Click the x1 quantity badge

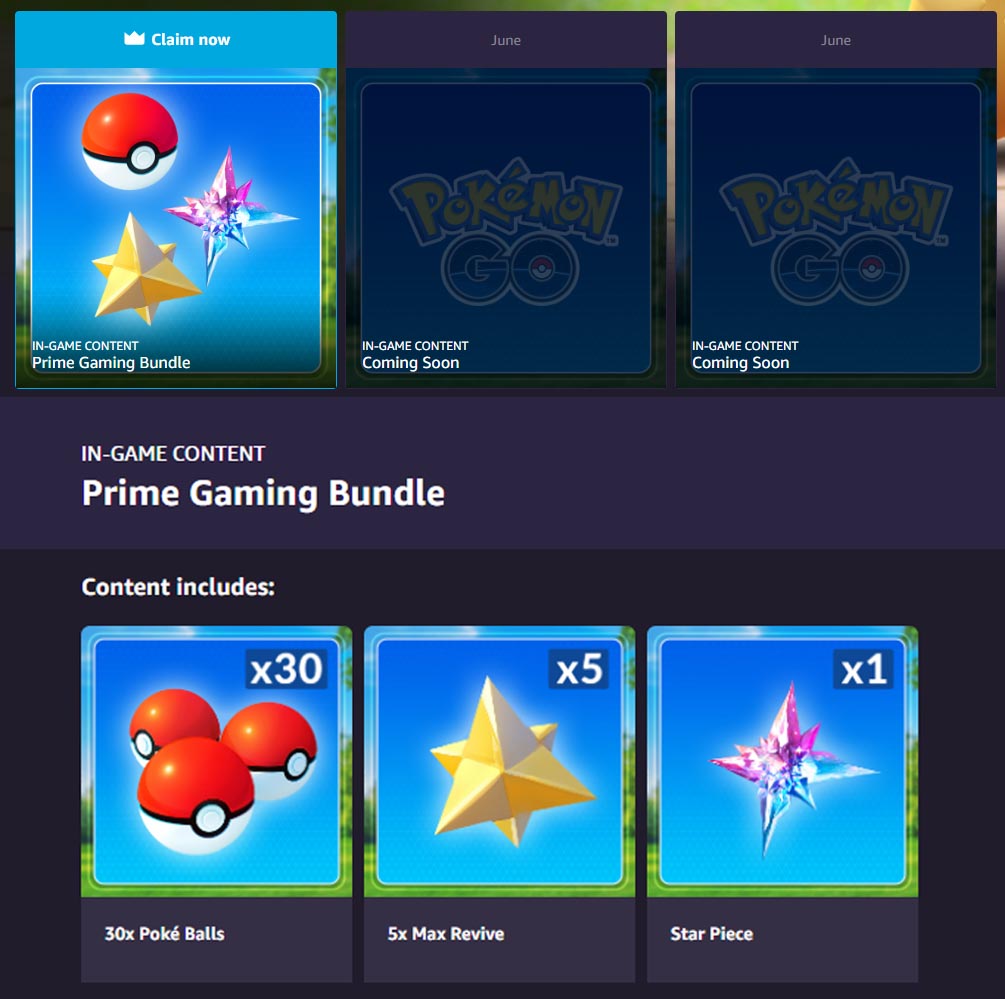(x=863, y=670)
